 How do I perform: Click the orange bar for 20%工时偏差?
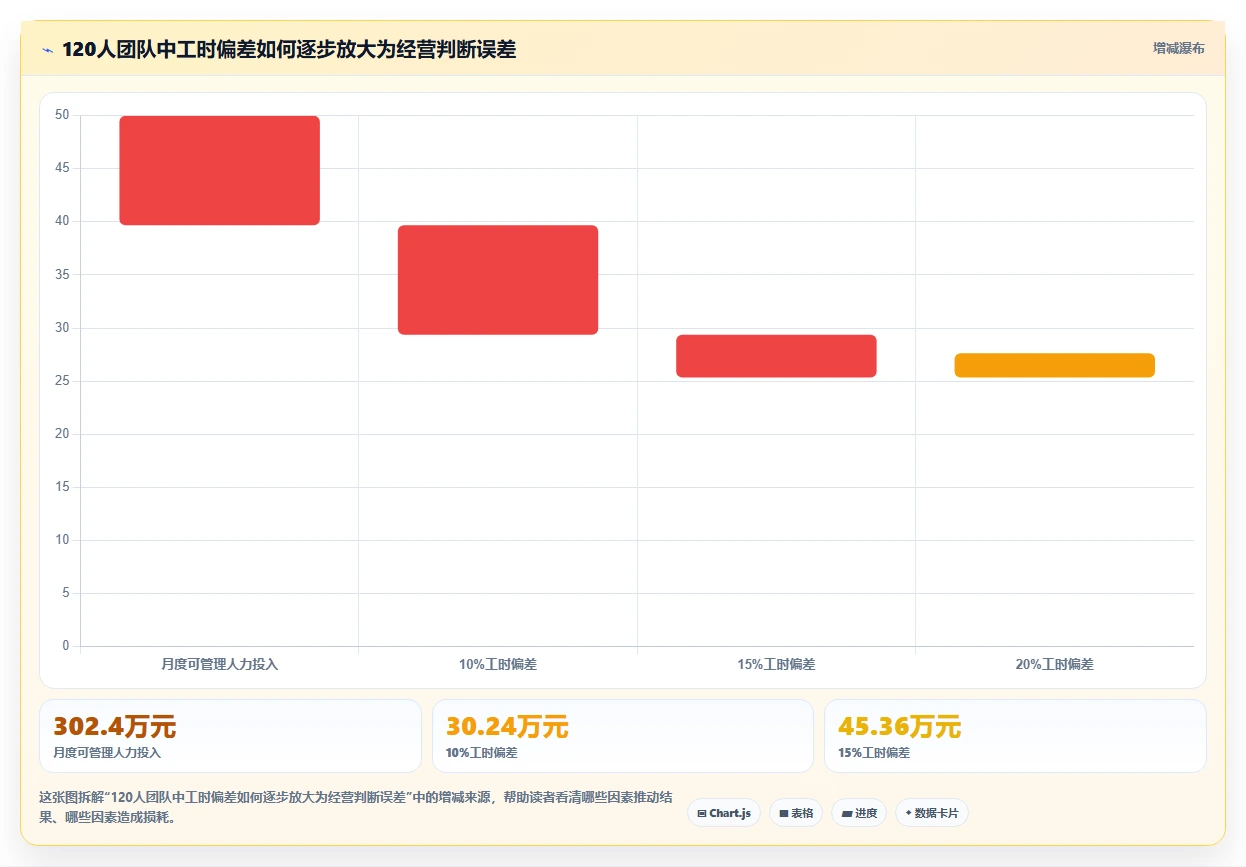pos(1055,365)
